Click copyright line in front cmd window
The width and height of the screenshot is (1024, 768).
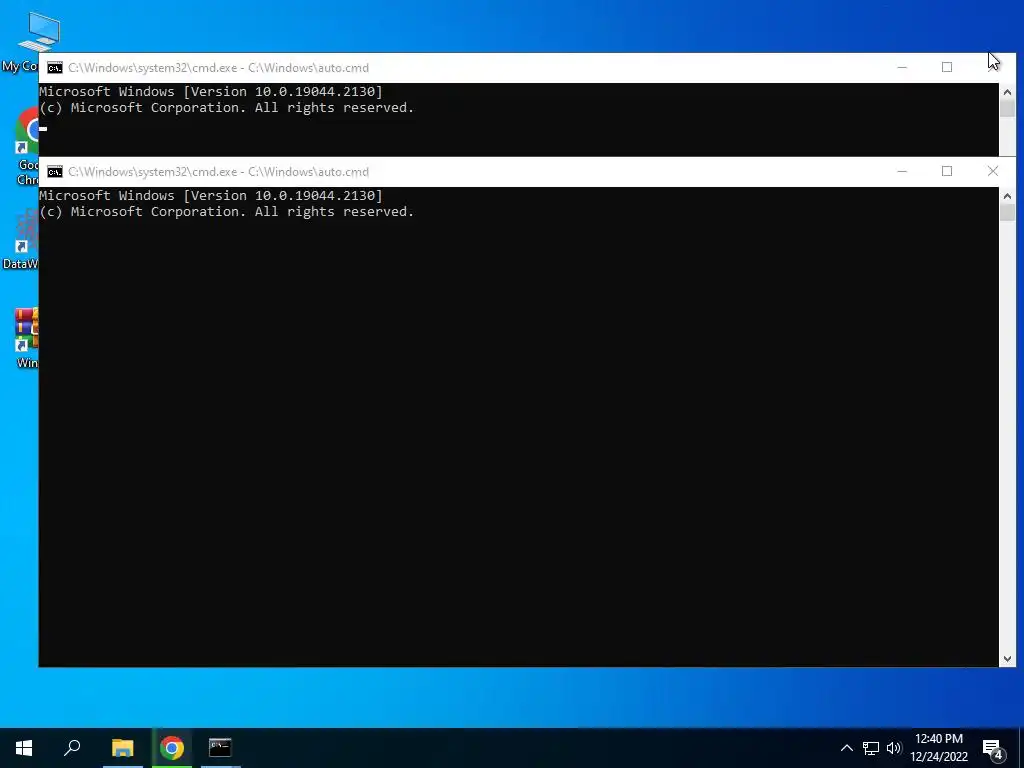(227, 212)
